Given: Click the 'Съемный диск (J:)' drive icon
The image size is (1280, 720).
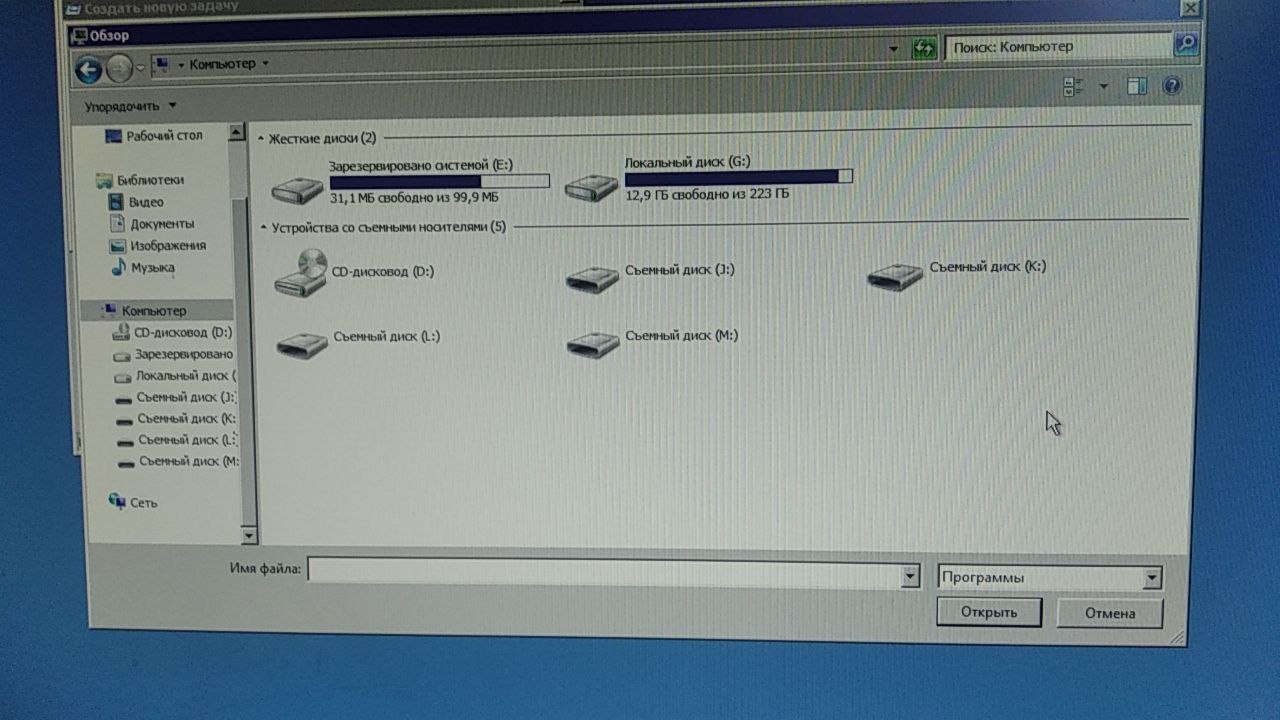Looking at the screenshot, I should tap(592, 278).
